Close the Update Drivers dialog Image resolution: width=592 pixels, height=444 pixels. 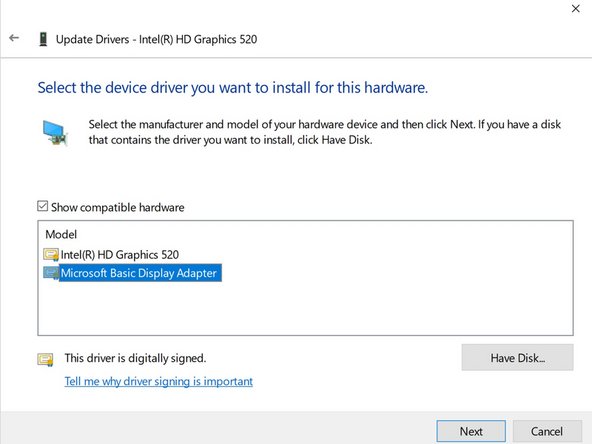click(575, 9)
